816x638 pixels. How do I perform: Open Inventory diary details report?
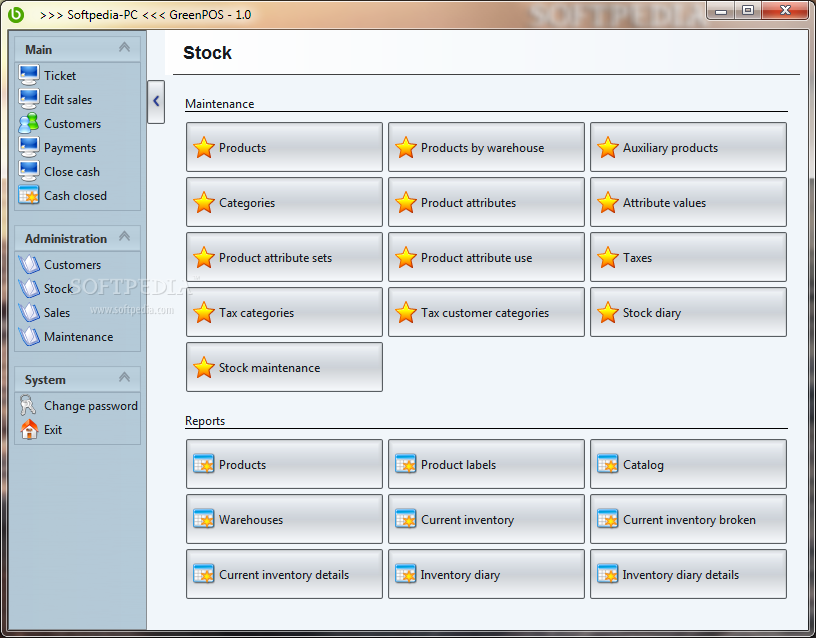688,574
